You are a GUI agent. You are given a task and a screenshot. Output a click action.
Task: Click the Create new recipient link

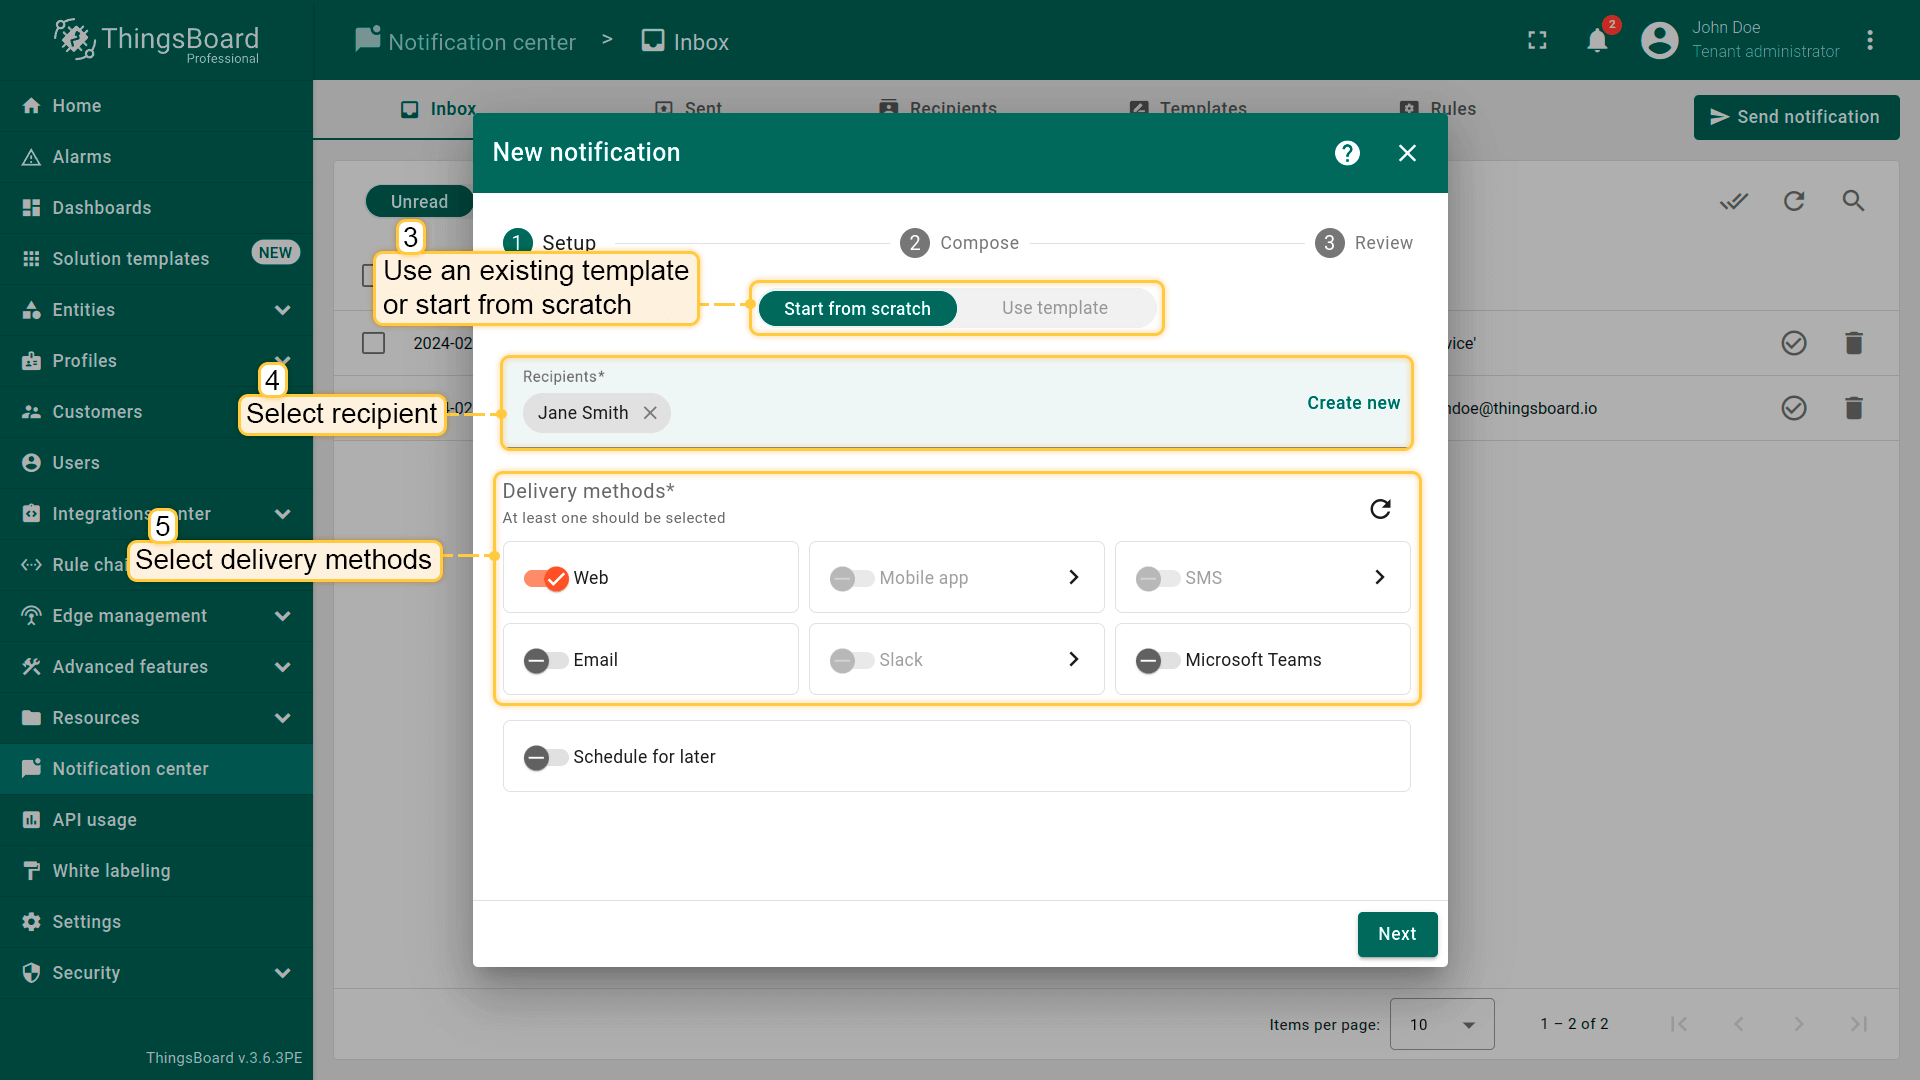tap(1353, 403)
